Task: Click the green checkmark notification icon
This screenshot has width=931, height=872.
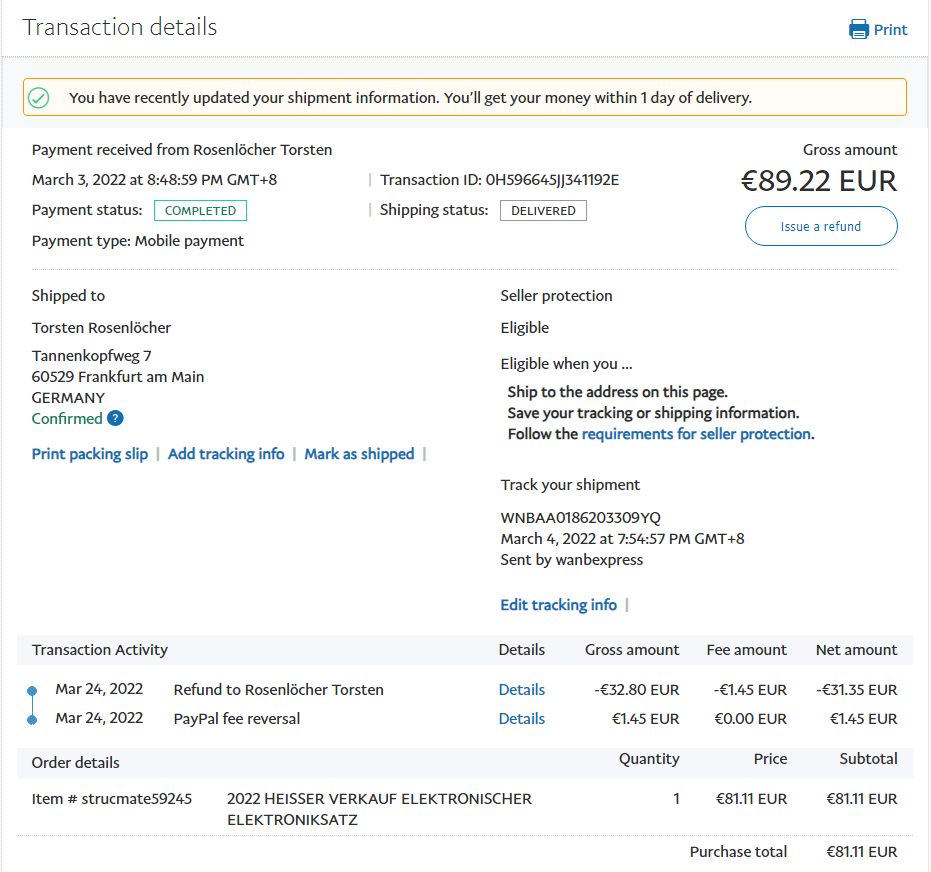Action: (x=38, y=98)
